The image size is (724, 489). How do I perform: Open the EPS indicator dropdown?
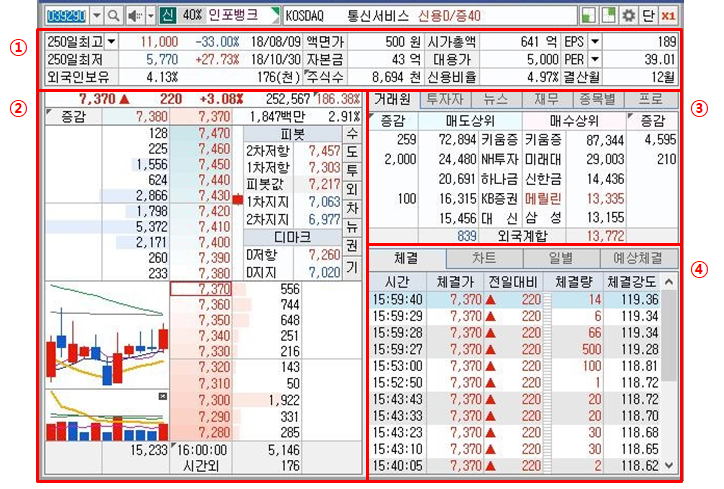pyautogui.click(x=594, y=42)
